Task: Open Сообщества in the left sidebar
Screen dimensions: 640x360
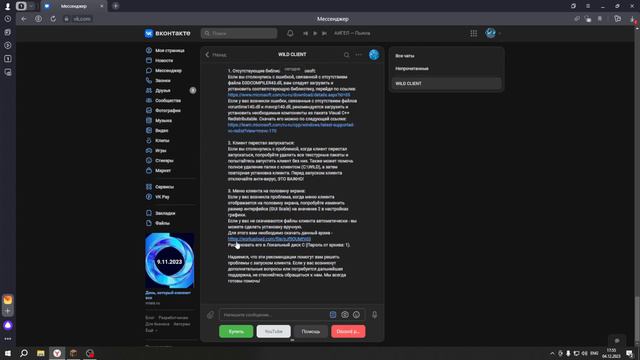Action: tap(169, 100)
